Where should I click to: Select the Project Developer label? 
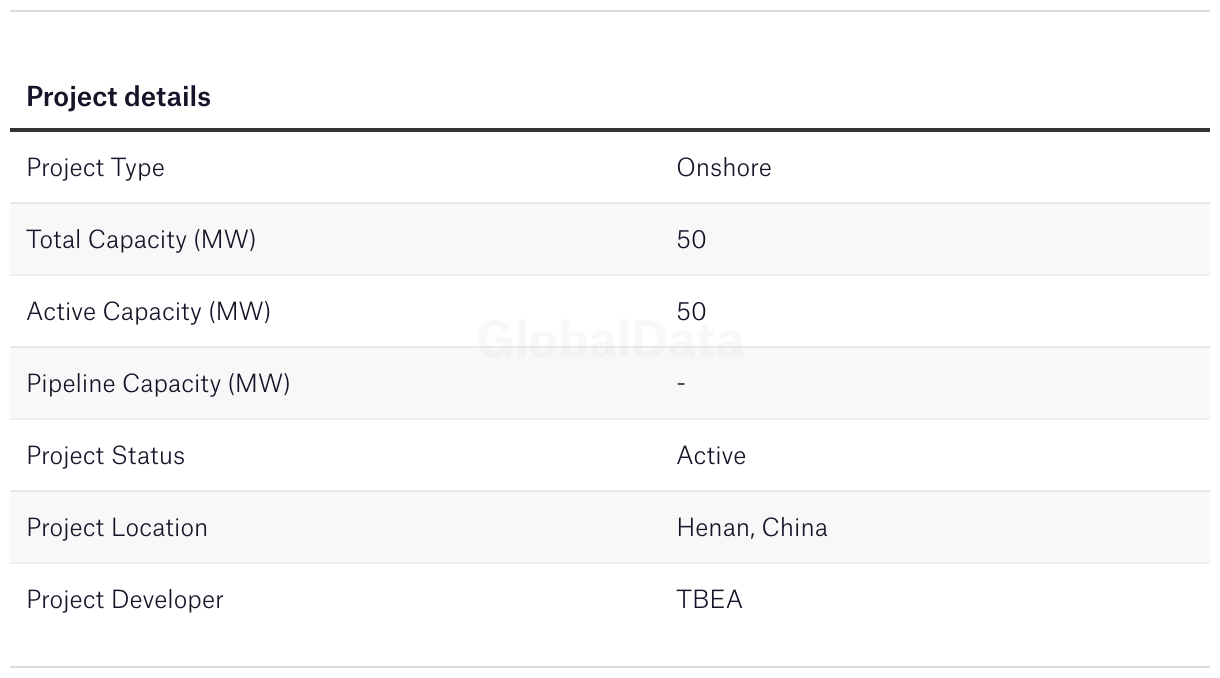click(125, 599)
